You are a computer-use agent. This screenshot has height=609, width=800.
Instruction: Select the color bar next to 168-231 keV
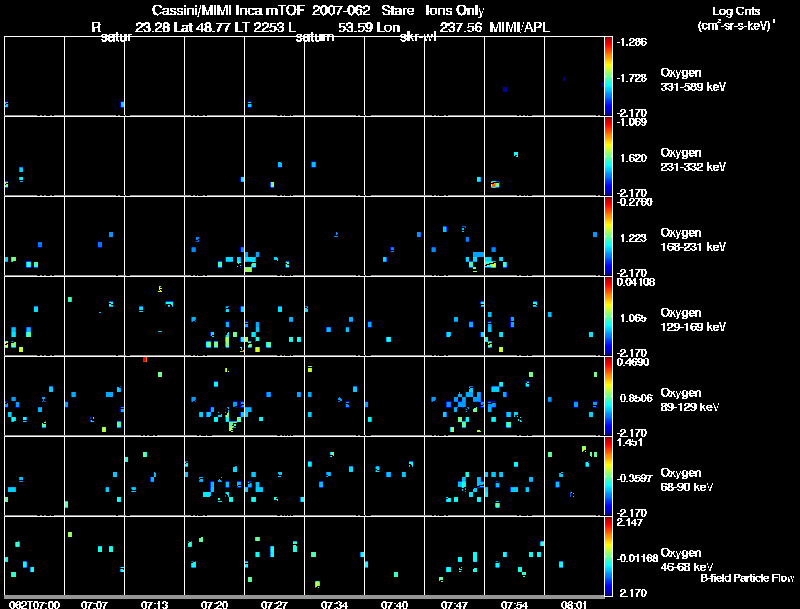(x=608, y=236)
